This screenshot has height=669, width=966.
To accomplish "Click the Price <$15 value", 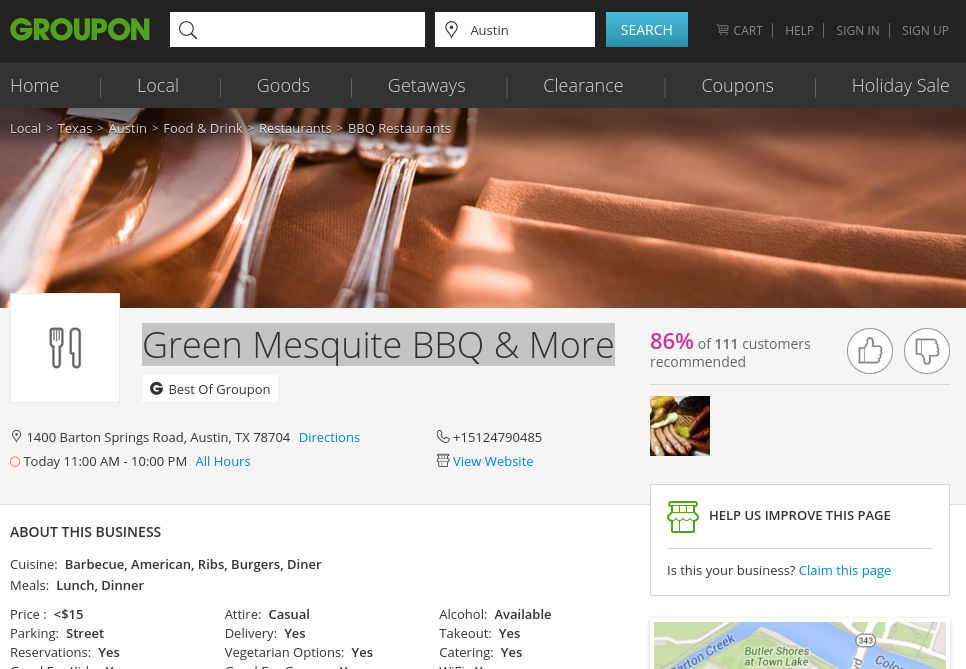I will (x=68, y=614).
